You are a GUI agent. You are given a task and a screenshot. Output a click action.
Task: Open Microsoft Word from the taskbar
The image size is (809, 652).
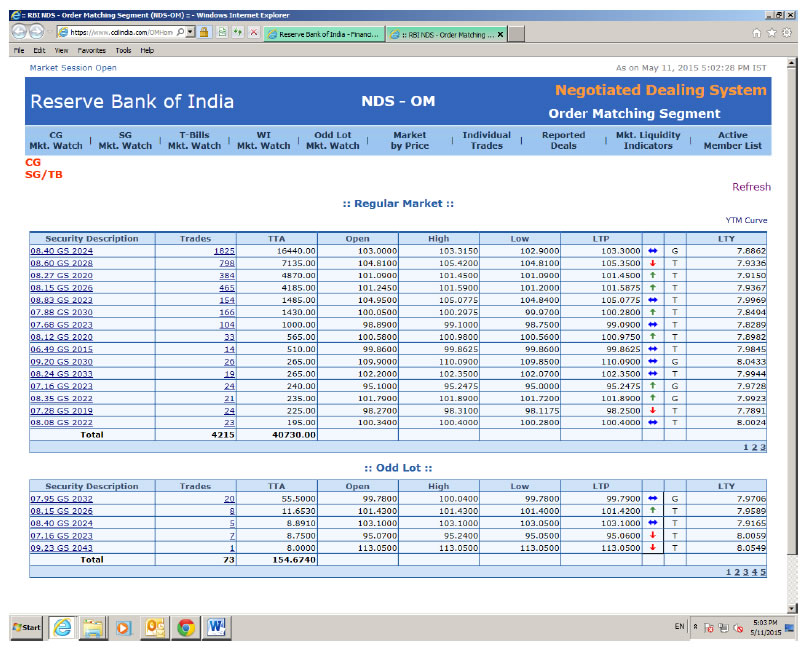point(216,628)
